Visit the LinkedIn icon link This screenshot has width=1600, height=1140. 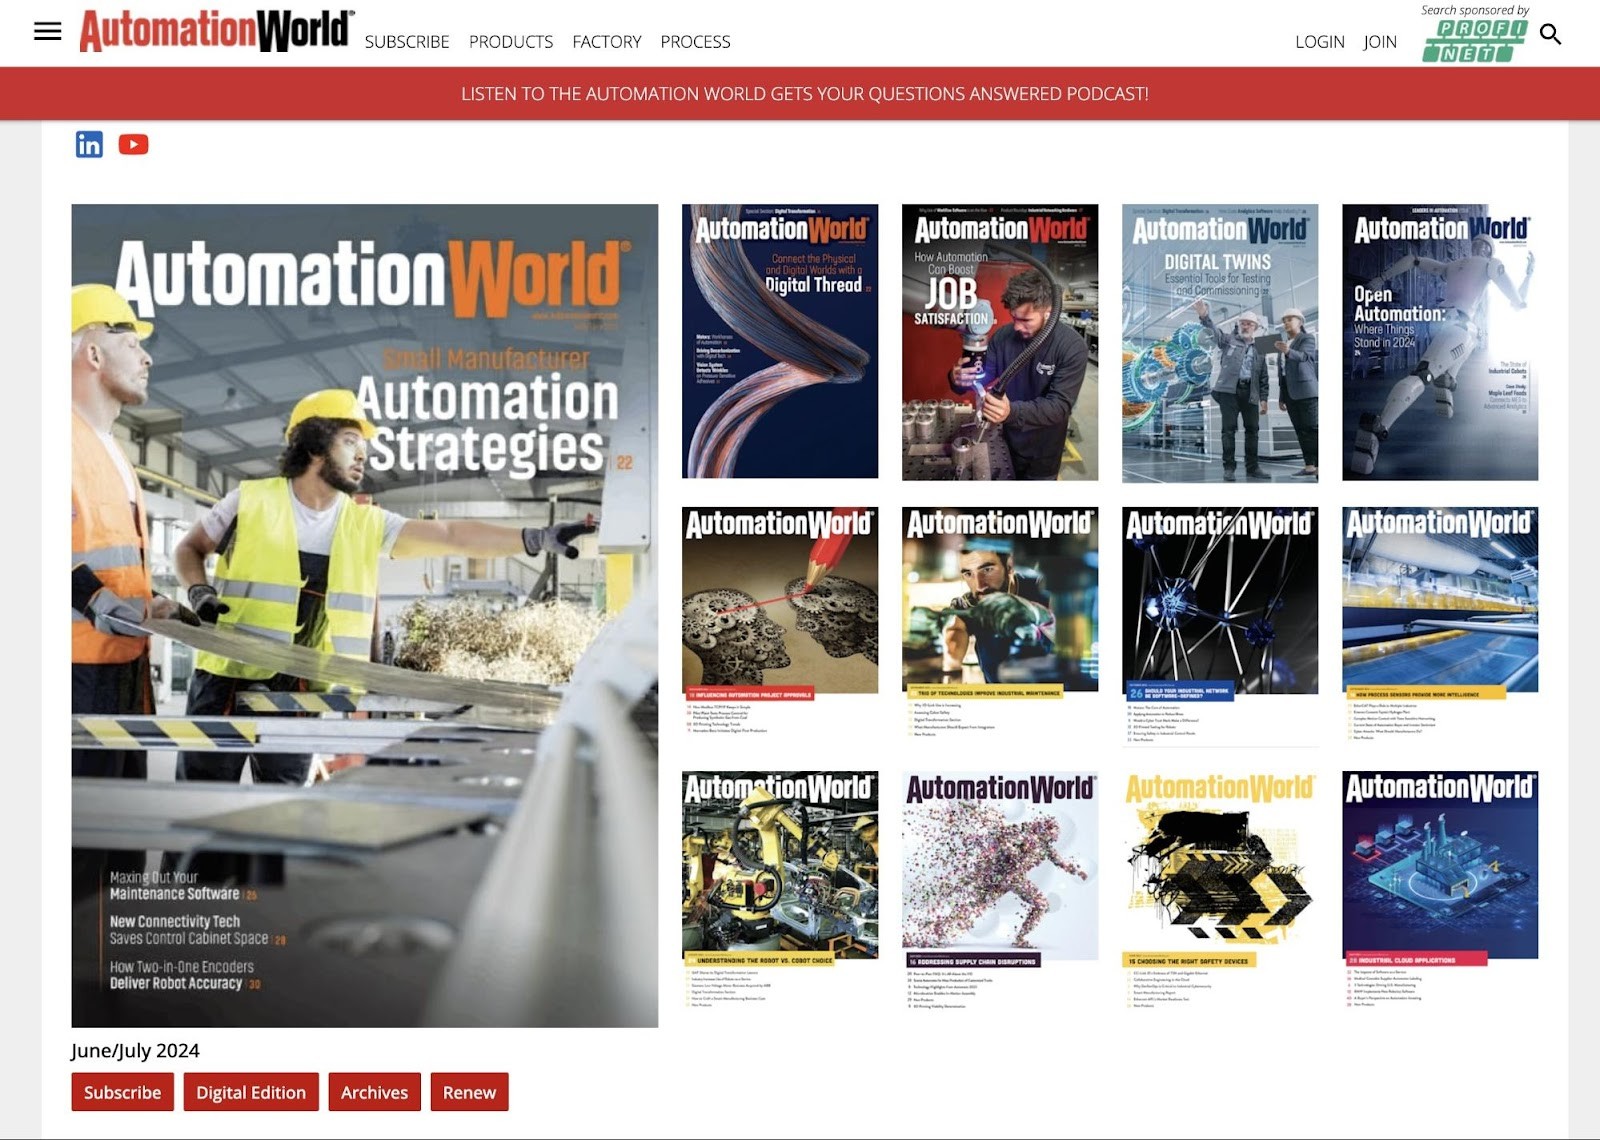(89, 144)
